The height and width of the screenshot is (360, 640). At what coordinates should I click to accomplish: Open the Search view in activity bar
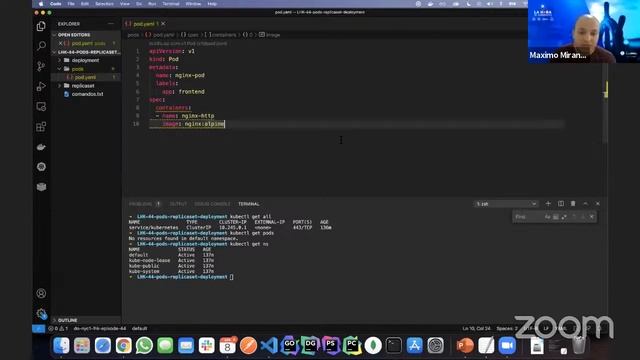coord(41,46)
